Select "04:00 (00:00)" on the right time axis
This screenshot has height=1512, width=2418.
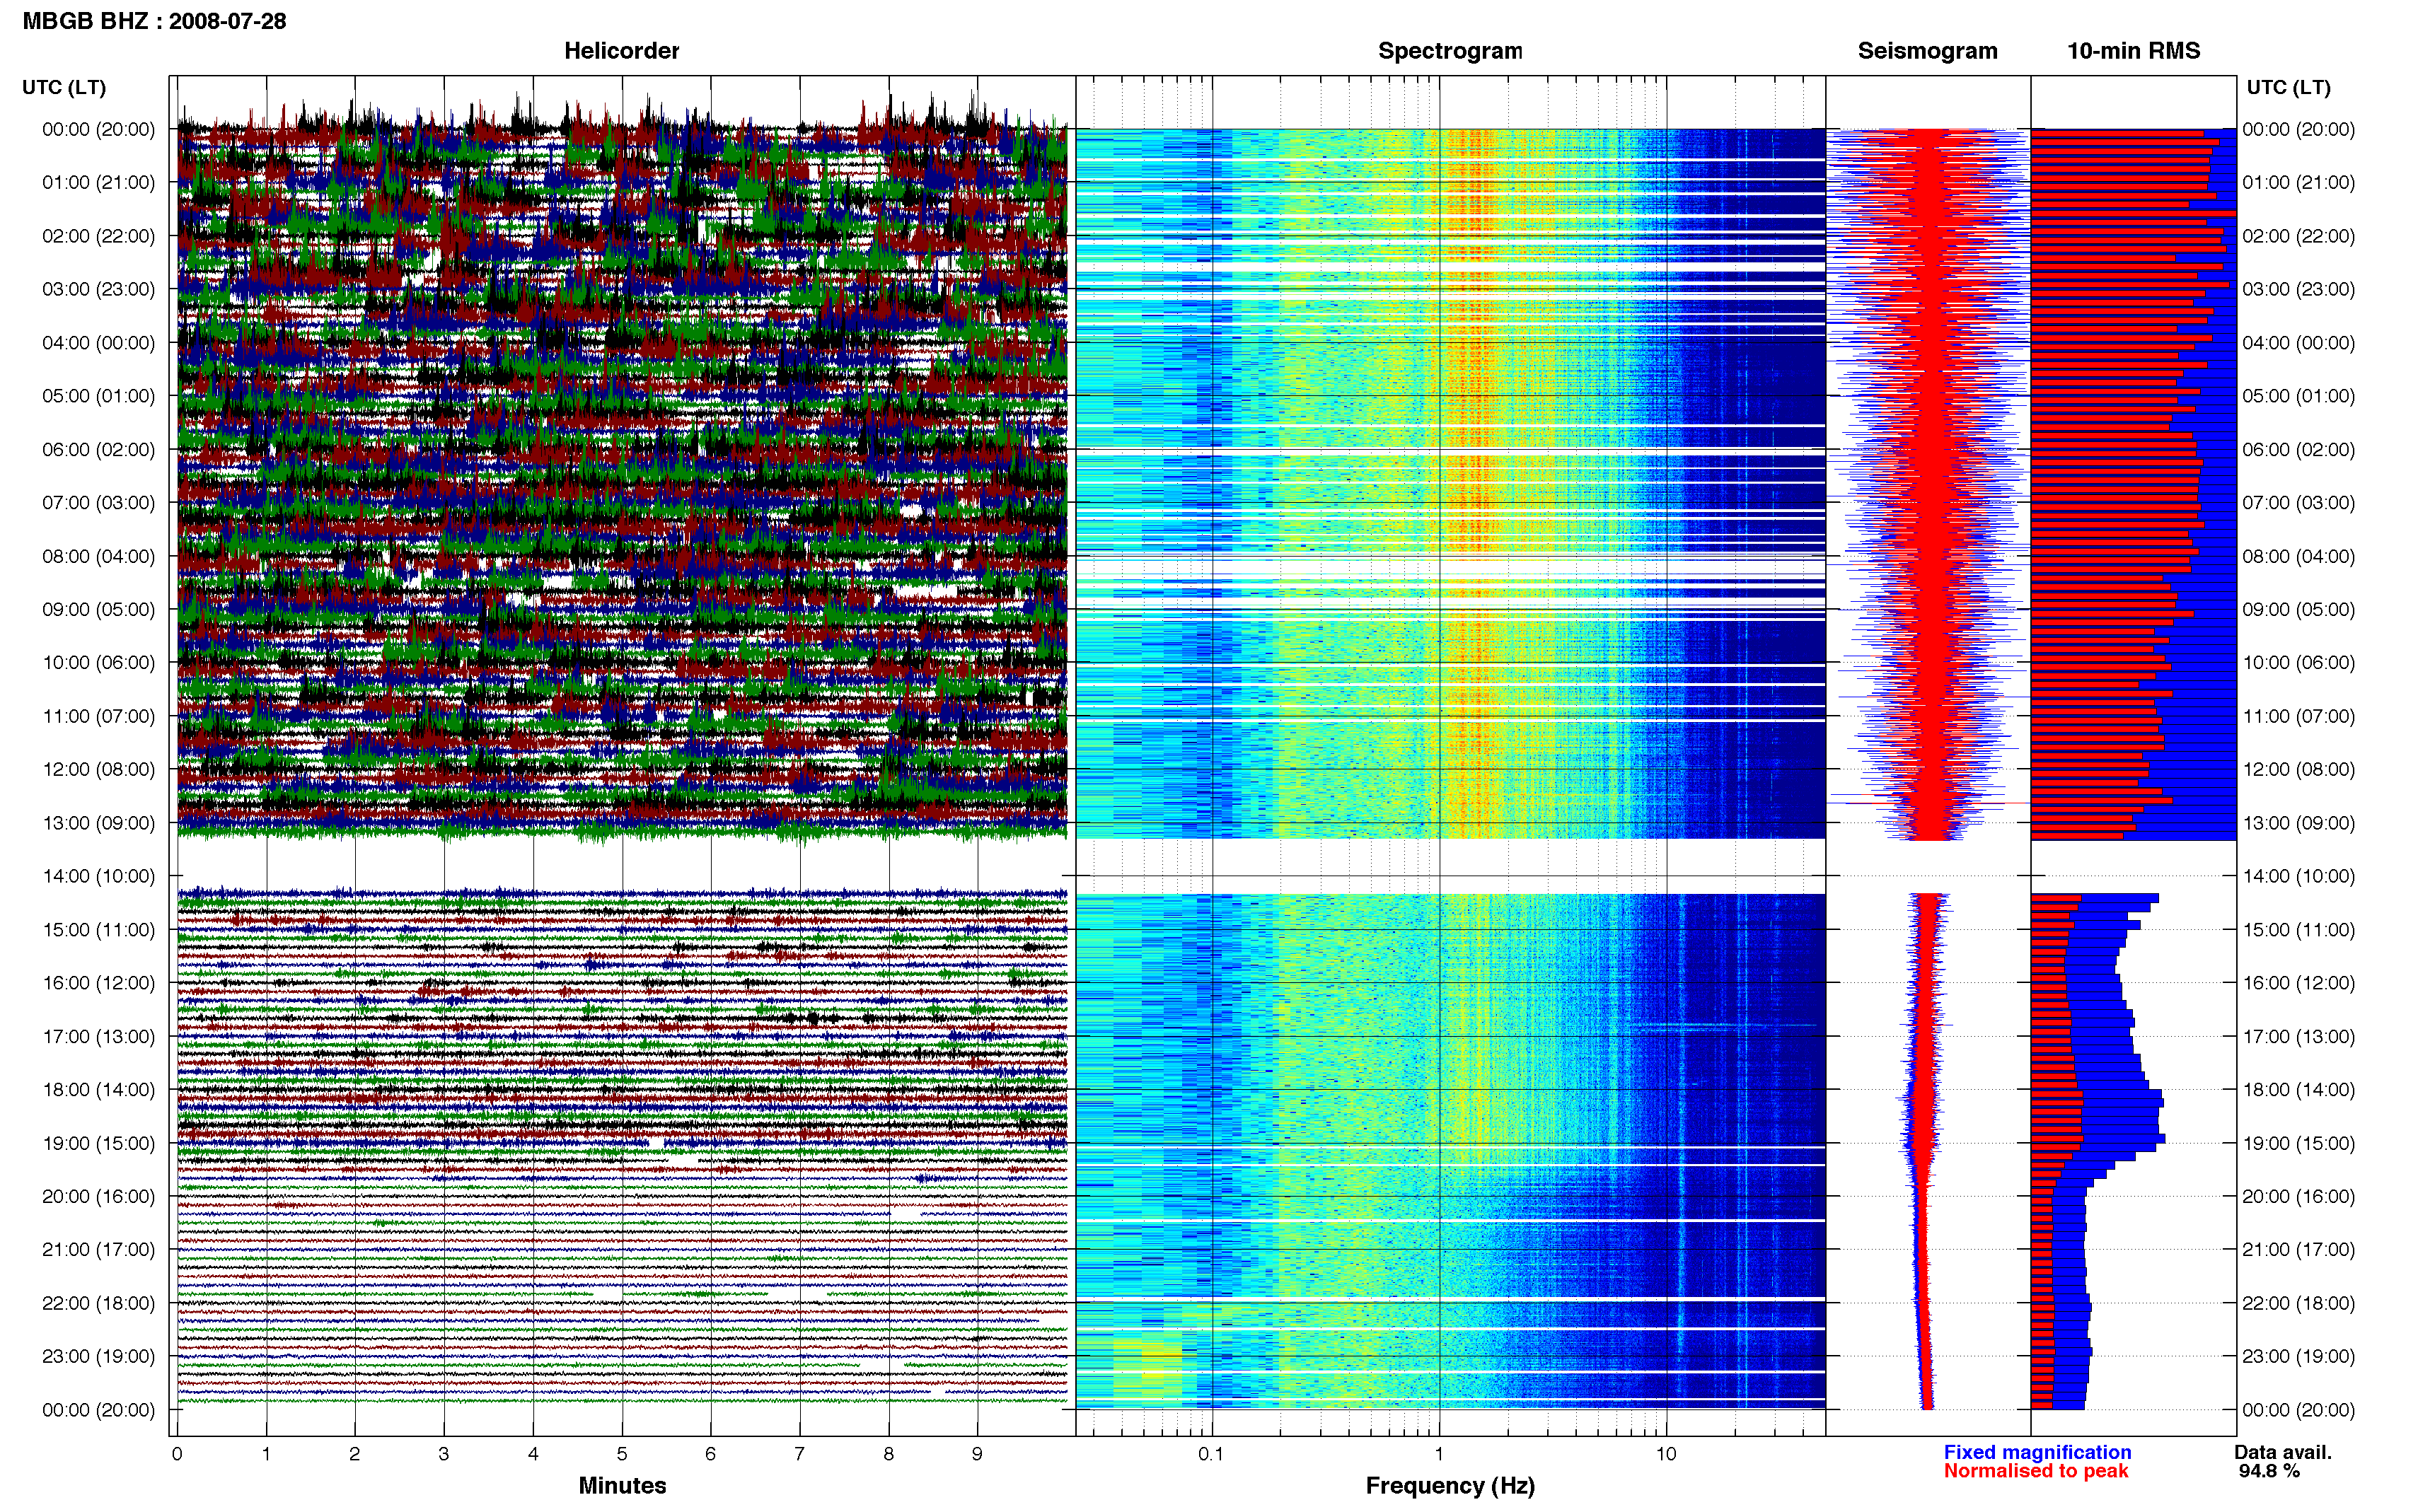pos(2298,343)
